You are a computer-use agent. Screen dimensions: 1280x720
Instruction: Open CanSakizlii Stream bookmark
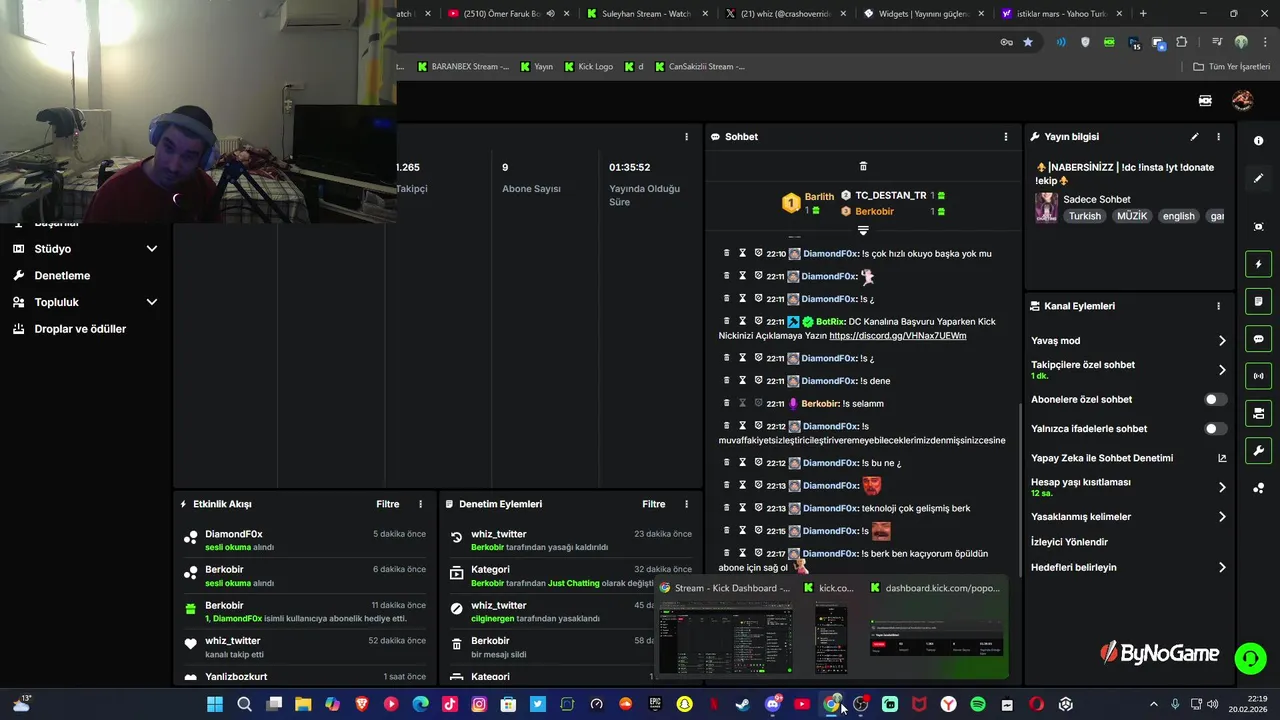(x=700, y=67)
